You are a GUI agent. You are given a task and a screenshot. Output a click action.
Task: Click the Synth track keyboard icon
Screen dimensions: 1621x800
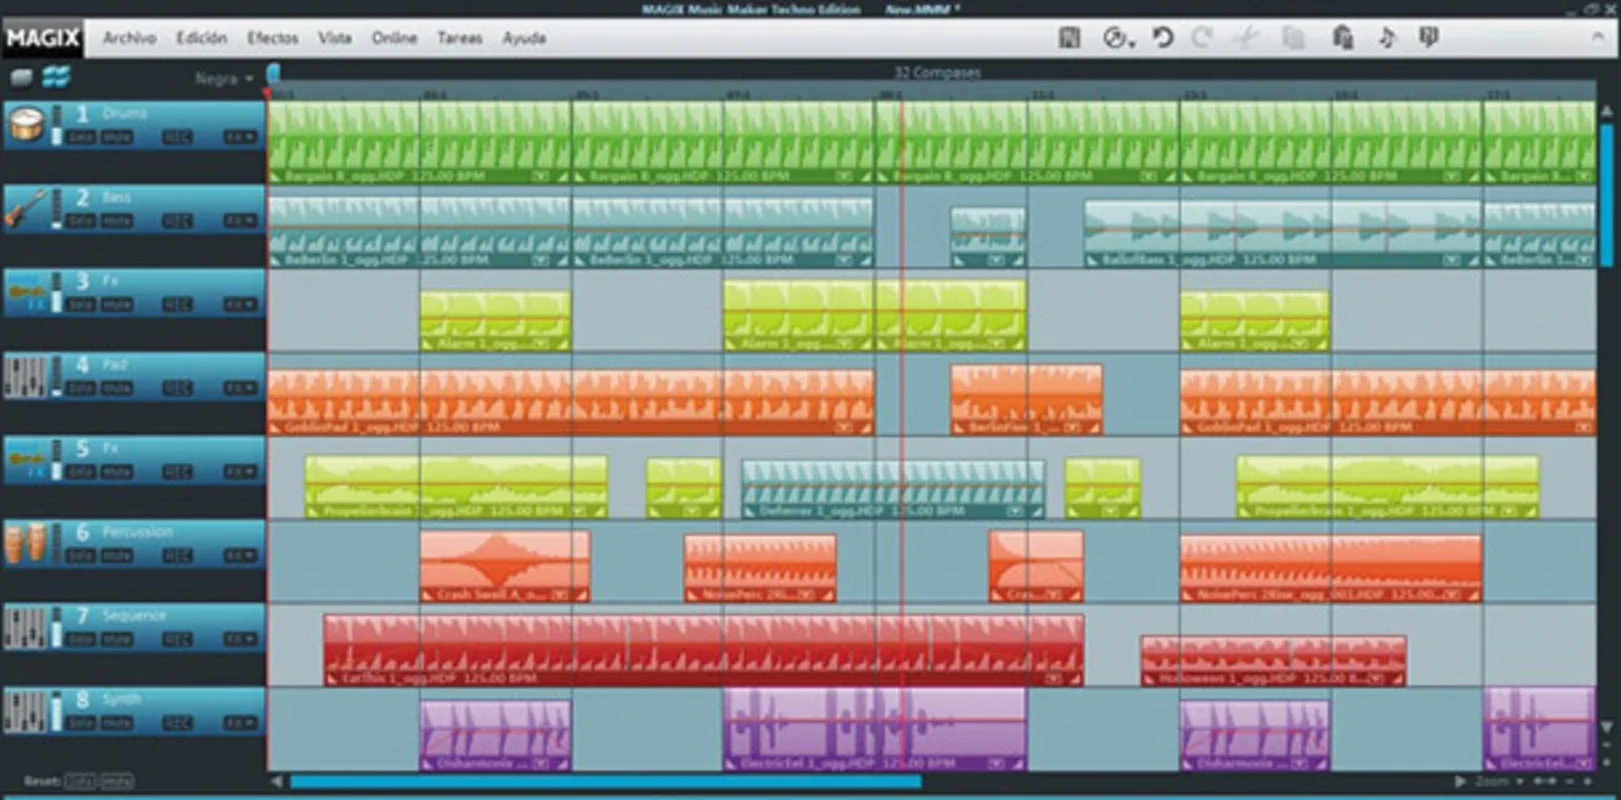coord(25,712)
